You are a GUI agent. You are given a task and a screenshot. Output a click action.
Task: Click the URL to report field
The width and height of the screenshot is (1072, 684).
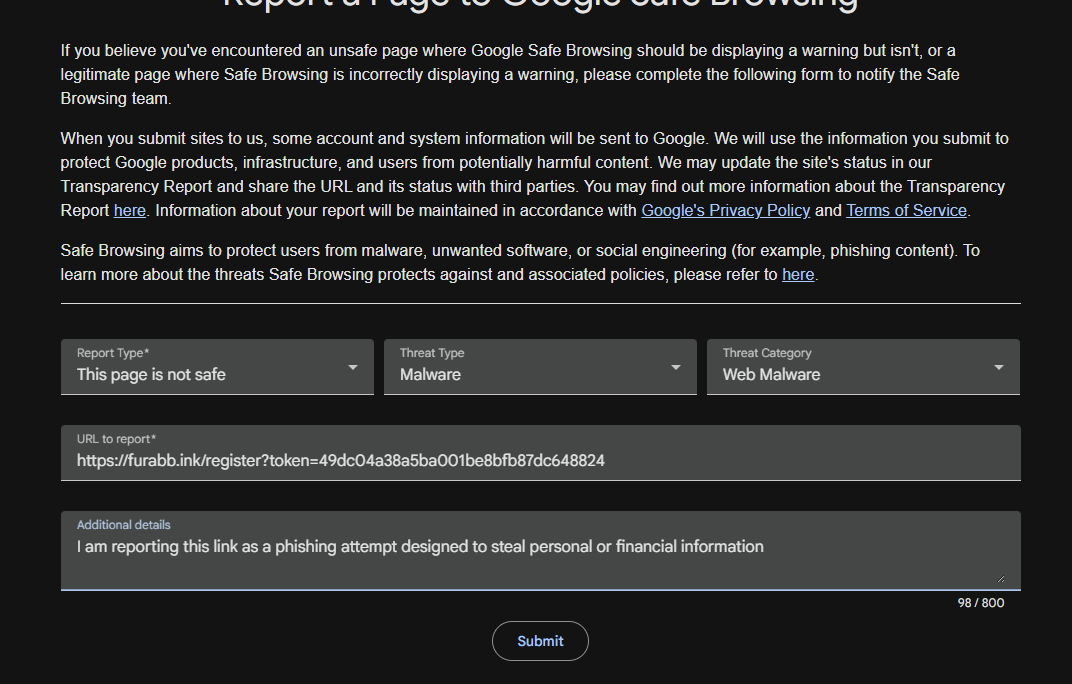click(540, 453)
